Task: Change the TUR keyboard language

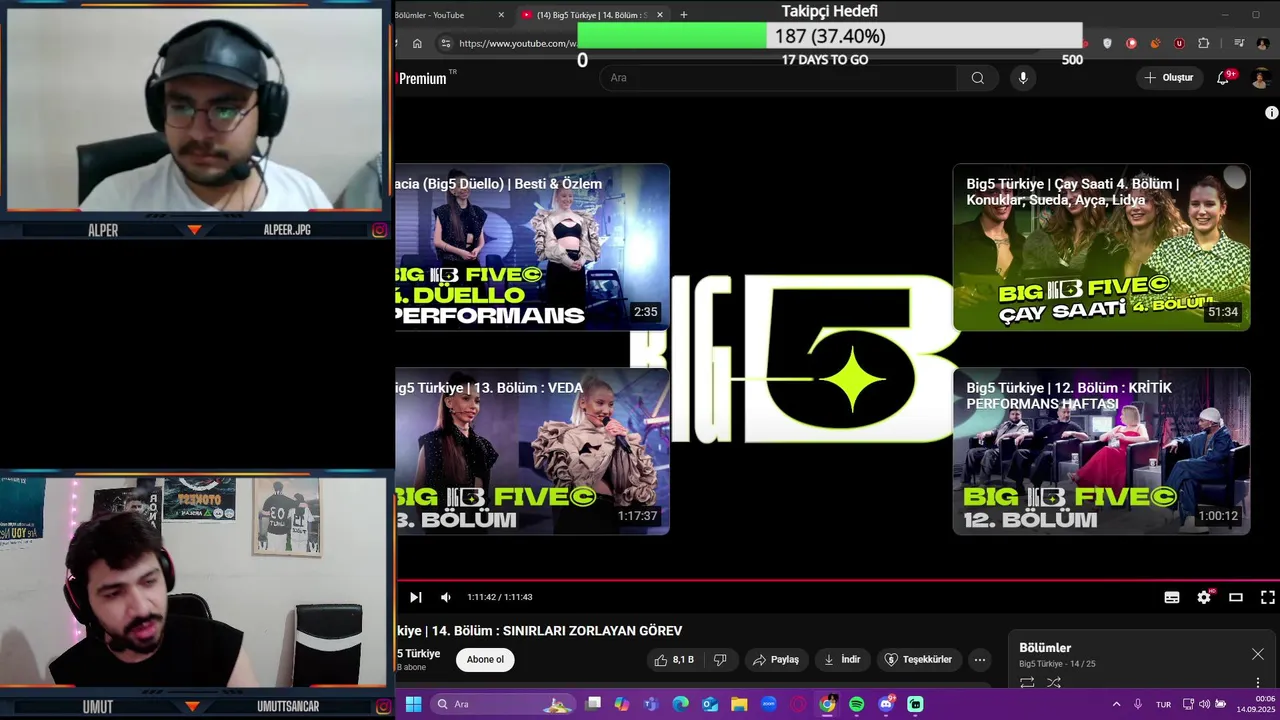Action: [x=1163, y=704]
